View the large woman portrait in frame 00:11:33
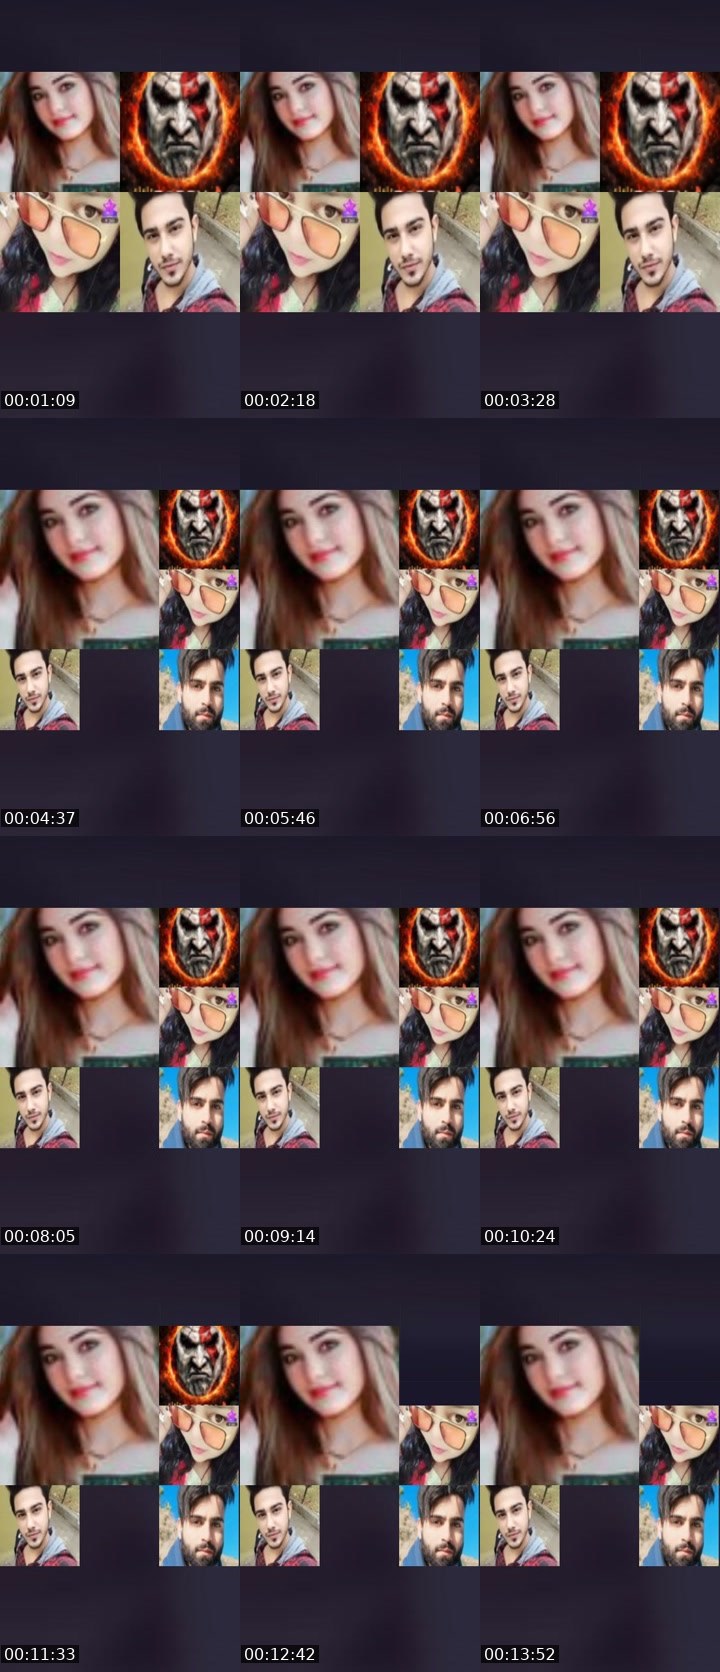This screenshot has width=720, height=1672. click(x=80, y=1405)
